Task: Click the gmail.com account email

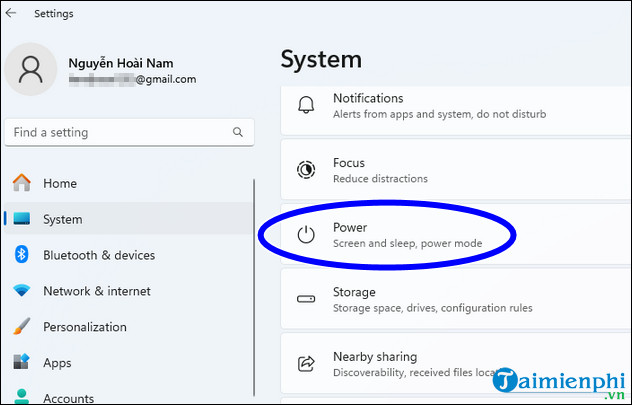Action: coord(132,79)
